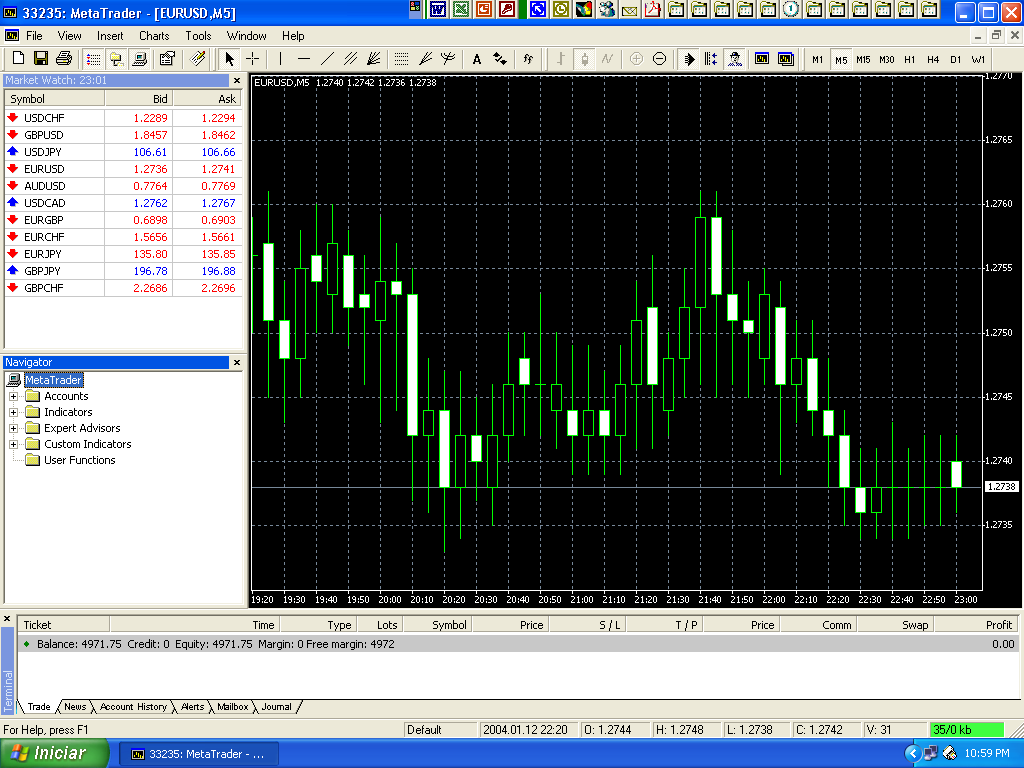
Task: Select the Fibonacci Arcs tool
Action: [448, 59]
